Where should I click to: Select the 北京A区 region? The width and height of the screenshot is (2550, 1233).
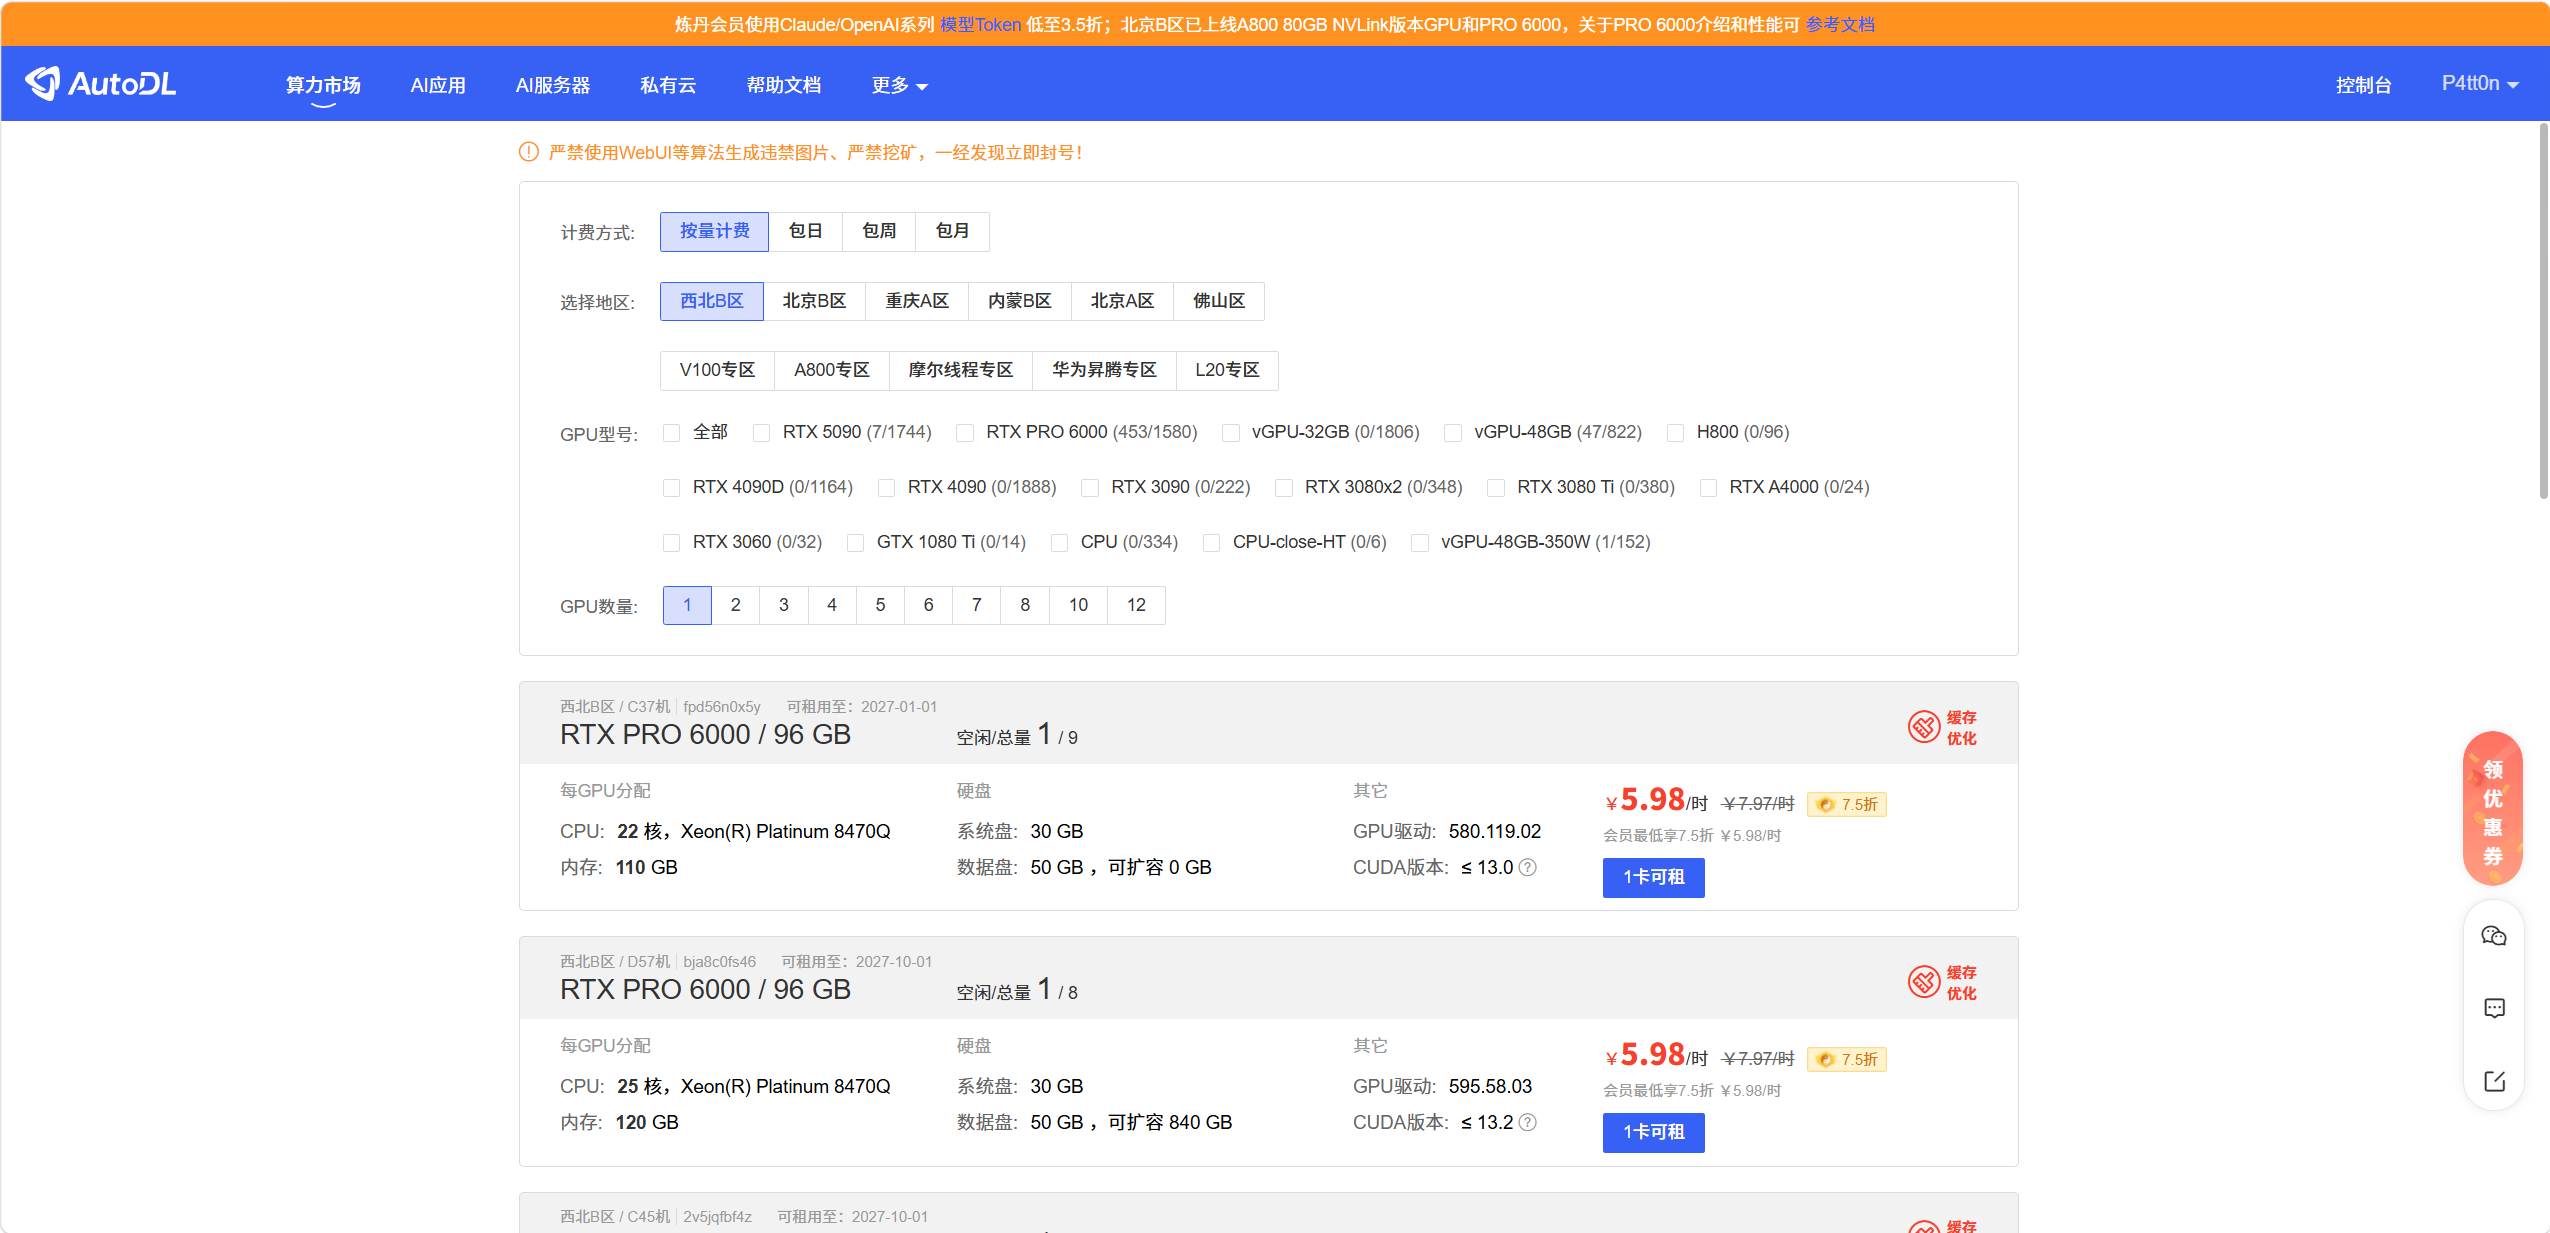tap(1122, 302)
